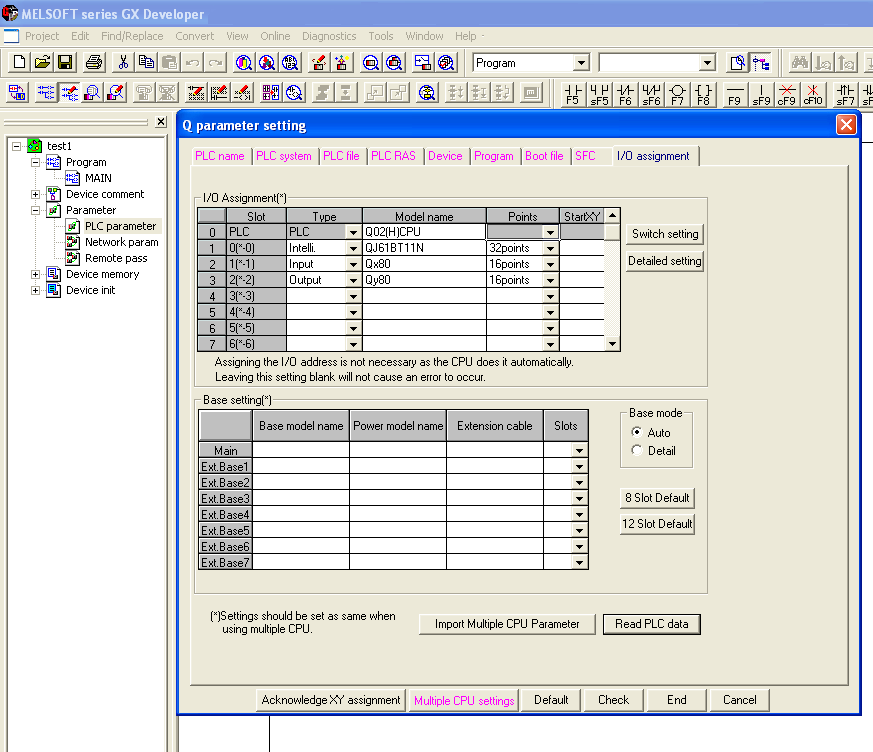Open Type dropdown for slot 0(*-0)
The width and height of the screenshot is (873, 752).
click(x=352, y=248)
